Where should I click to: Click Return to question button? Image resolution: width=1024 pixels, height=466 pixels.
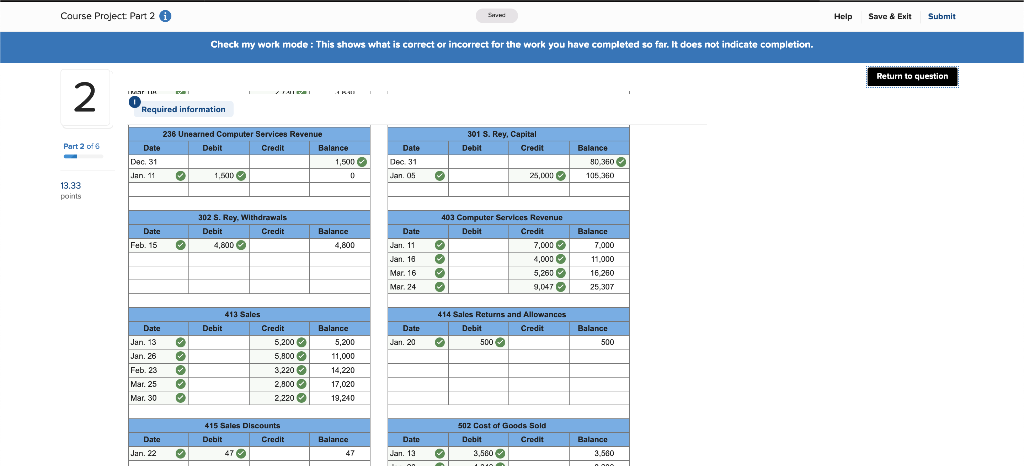coord(912,76)
